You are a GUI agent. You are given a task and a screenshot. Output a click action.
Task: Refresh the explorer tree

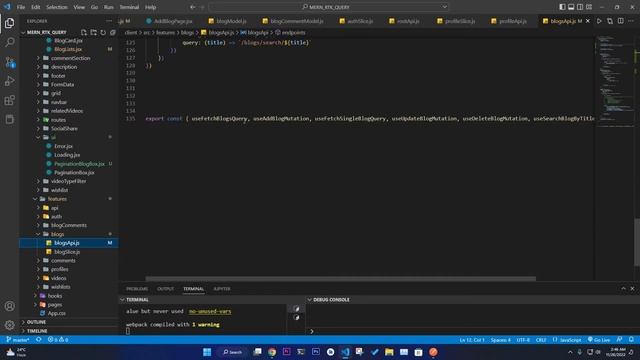(103, 32)
